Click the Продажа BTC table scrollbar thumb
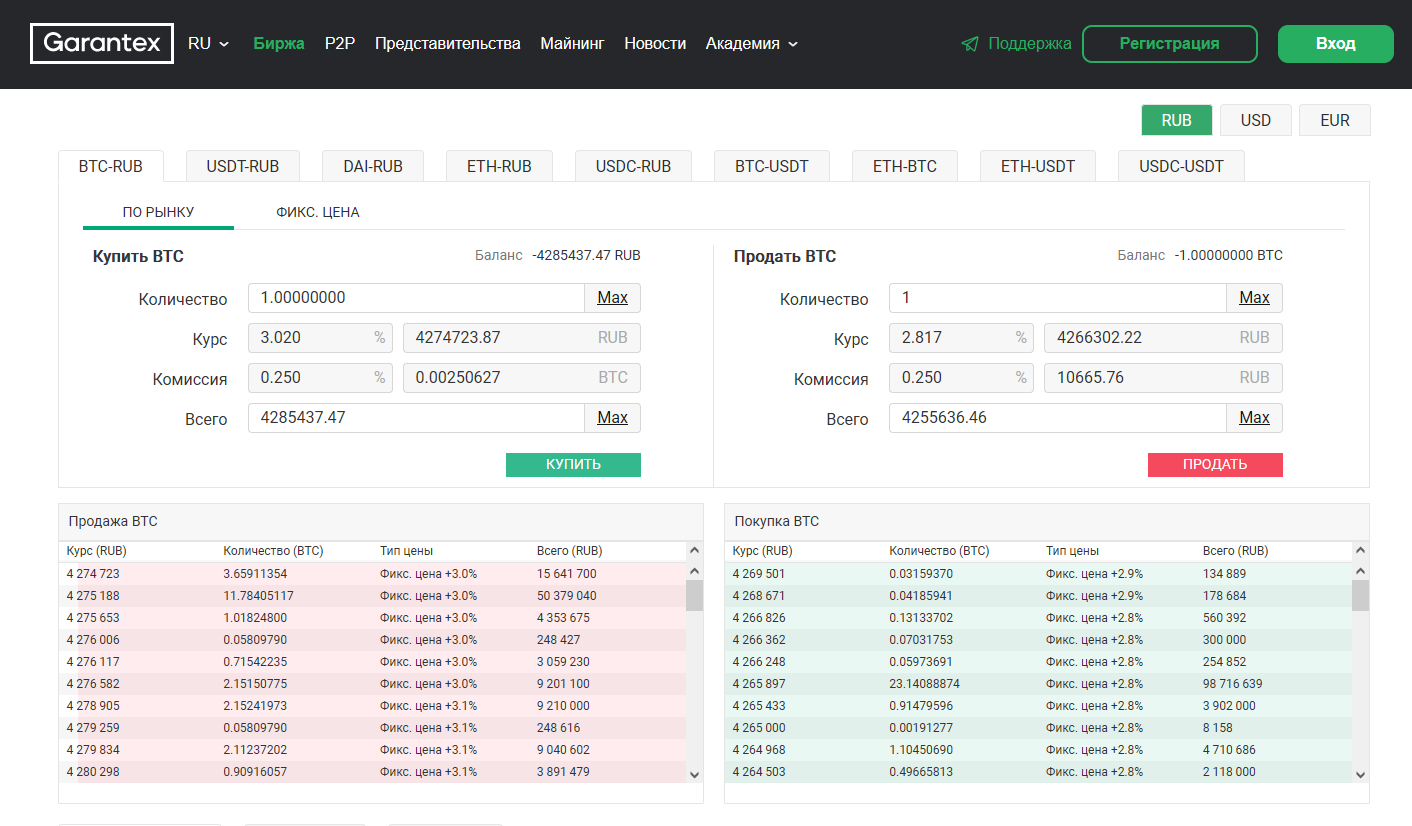The width and height of the screenshot is (1412, 826). (694, 594)
